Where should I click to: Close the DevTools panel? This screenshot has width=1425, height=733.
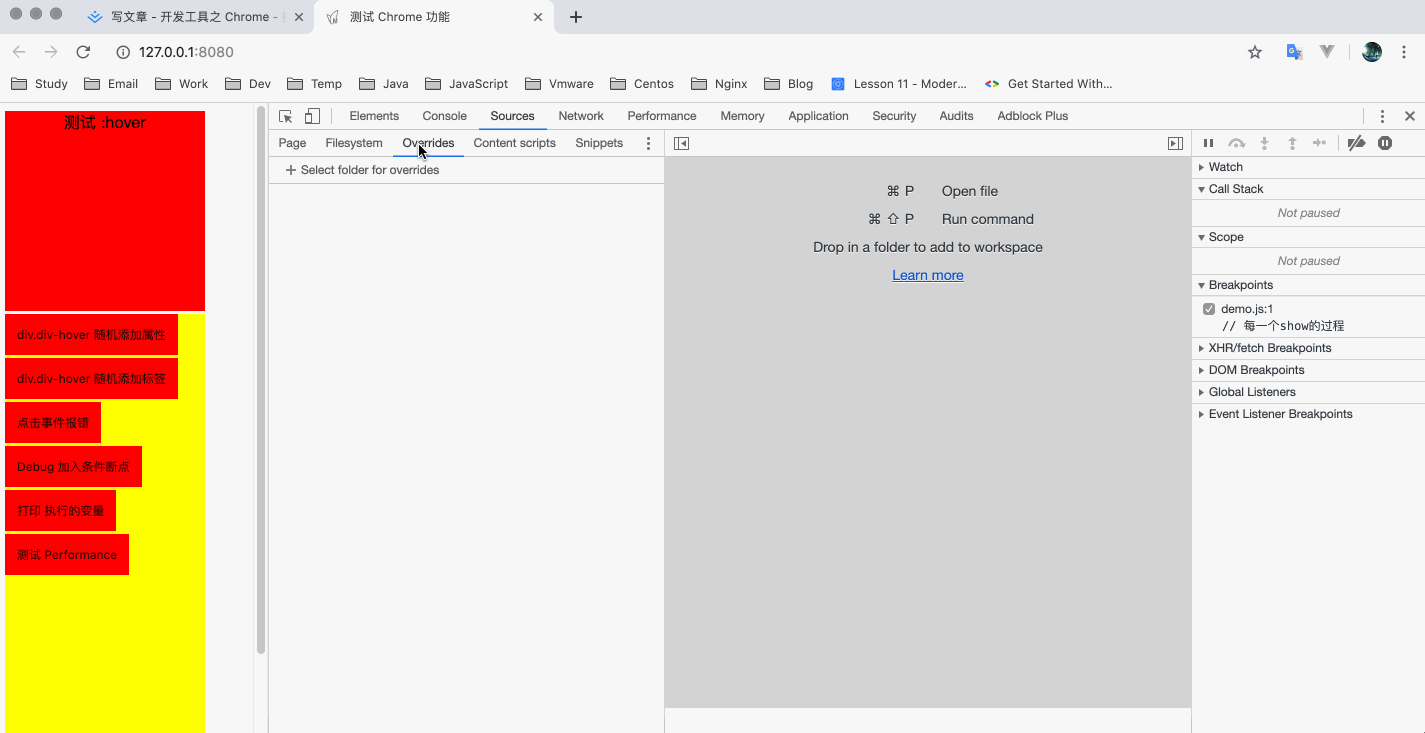click(x=1410, y=116)
